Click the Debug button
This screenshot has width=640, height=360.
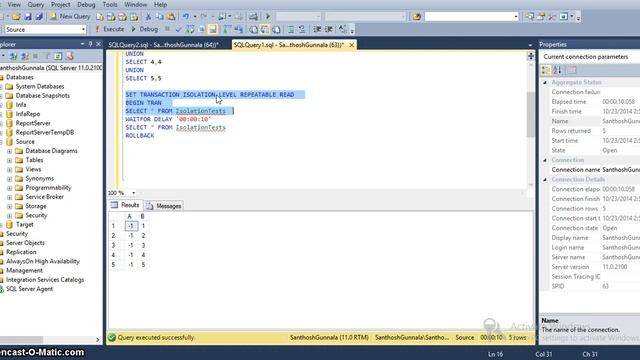(x=144, y=29)
